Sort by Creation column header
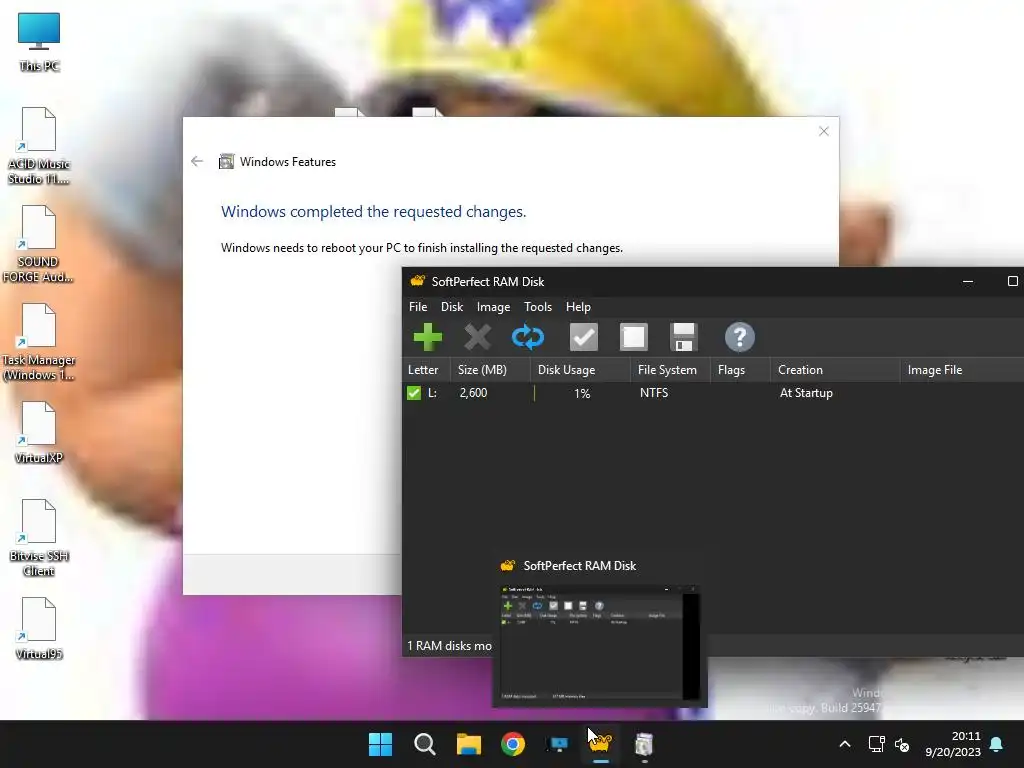The width and height of the screenshot is (1024, 768). 835,370
